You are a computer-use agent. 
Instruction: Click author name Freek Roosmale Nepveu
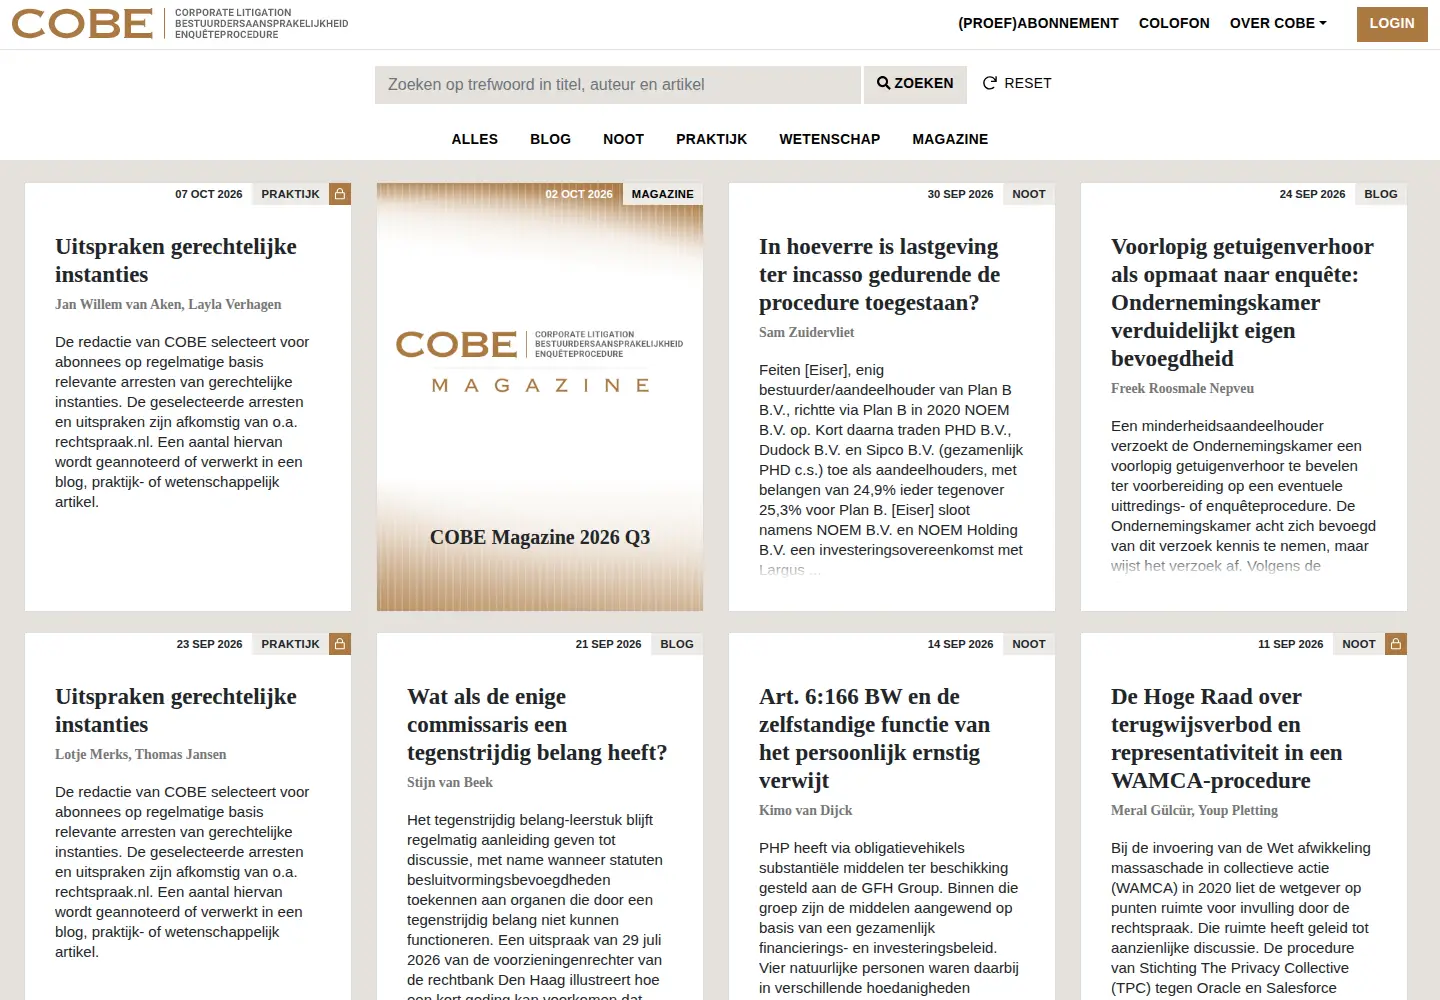pyautogui.click(x=1182, y=388)
